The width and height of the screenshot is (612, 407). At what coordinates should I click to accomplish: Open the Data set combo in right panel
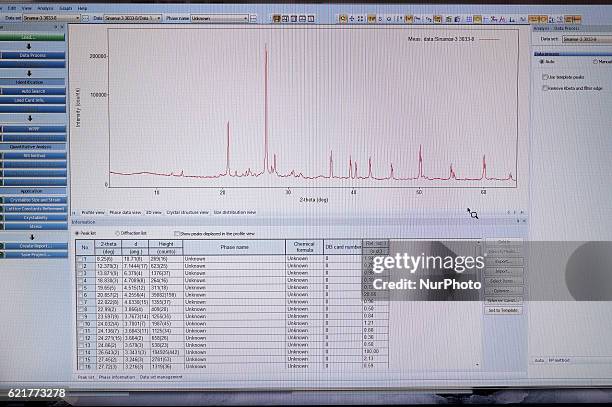pyautogui.click(x=587, y=39)
